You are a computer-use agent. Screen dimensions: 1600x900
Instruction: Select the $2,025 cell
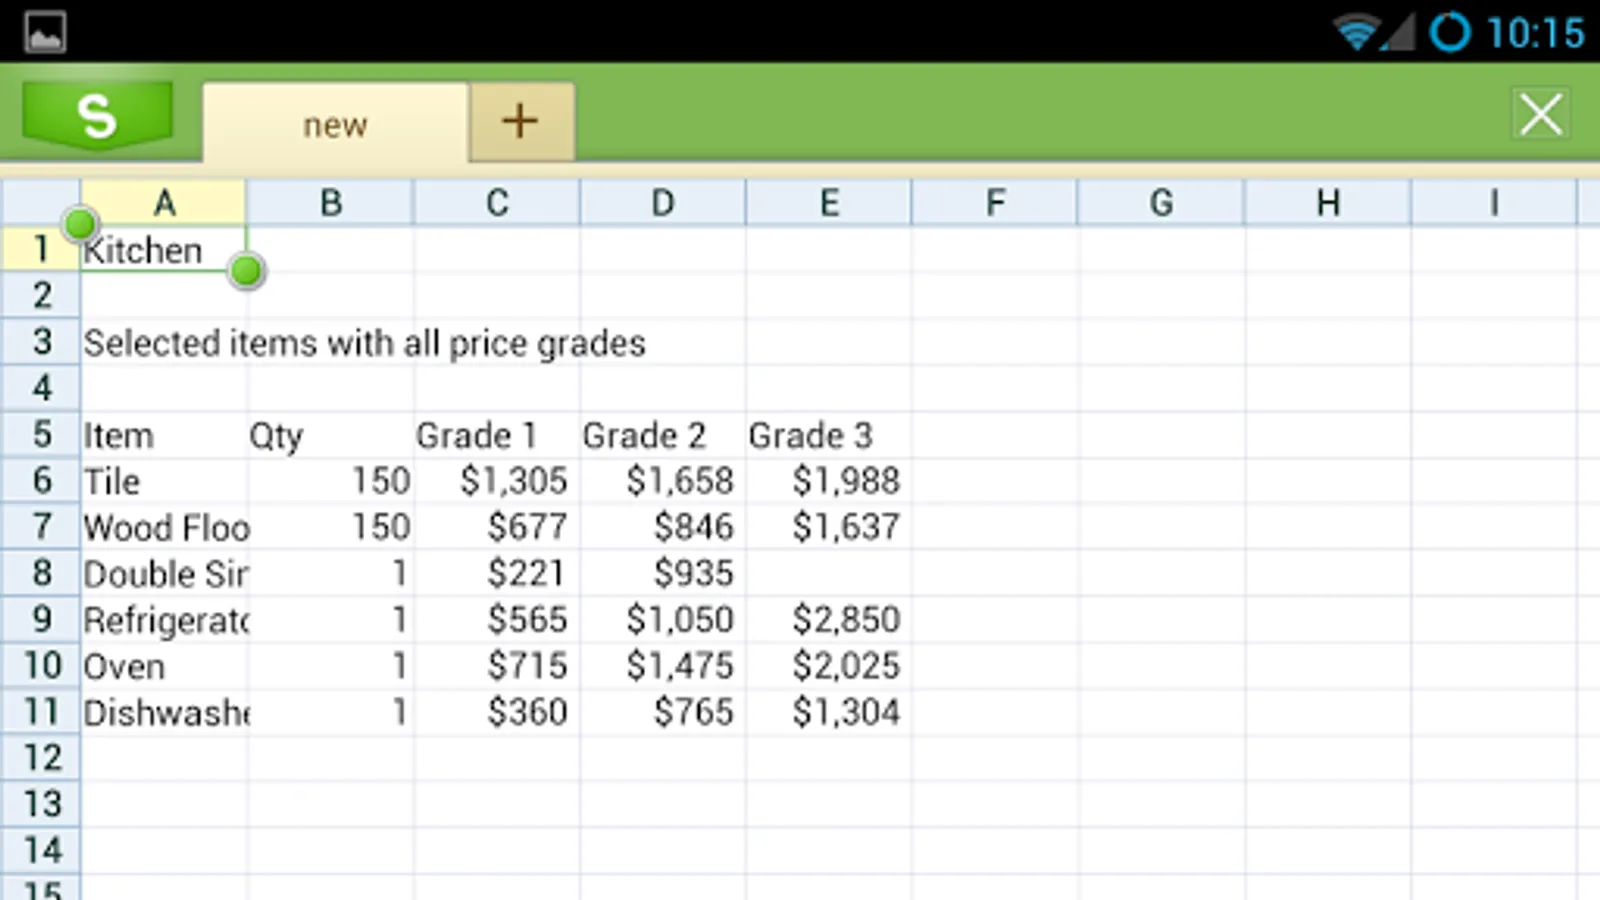click(x=829, y=666)
